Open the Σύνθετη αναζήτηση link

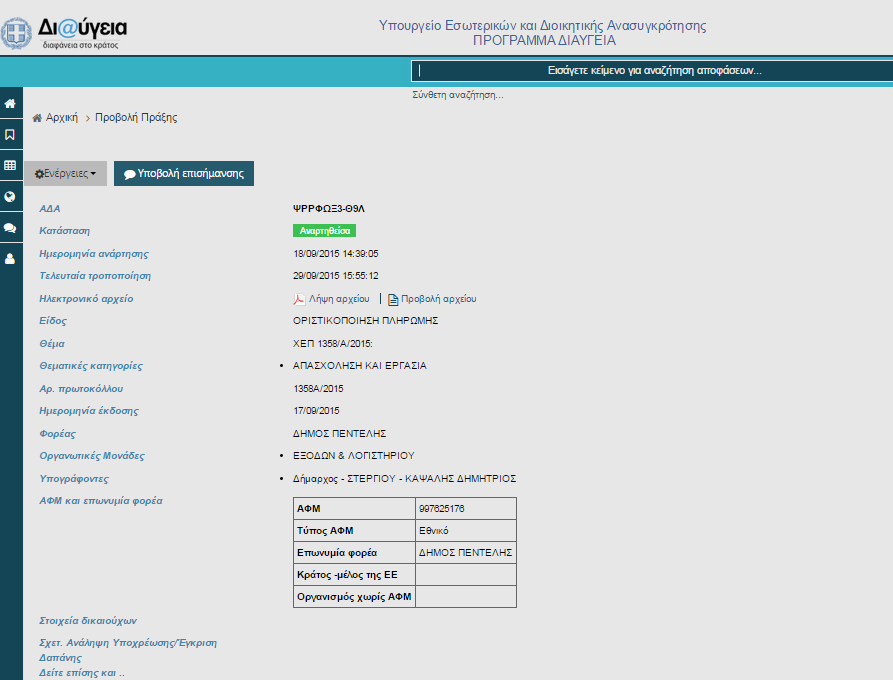pyautogui.click(x=457, y=95)
